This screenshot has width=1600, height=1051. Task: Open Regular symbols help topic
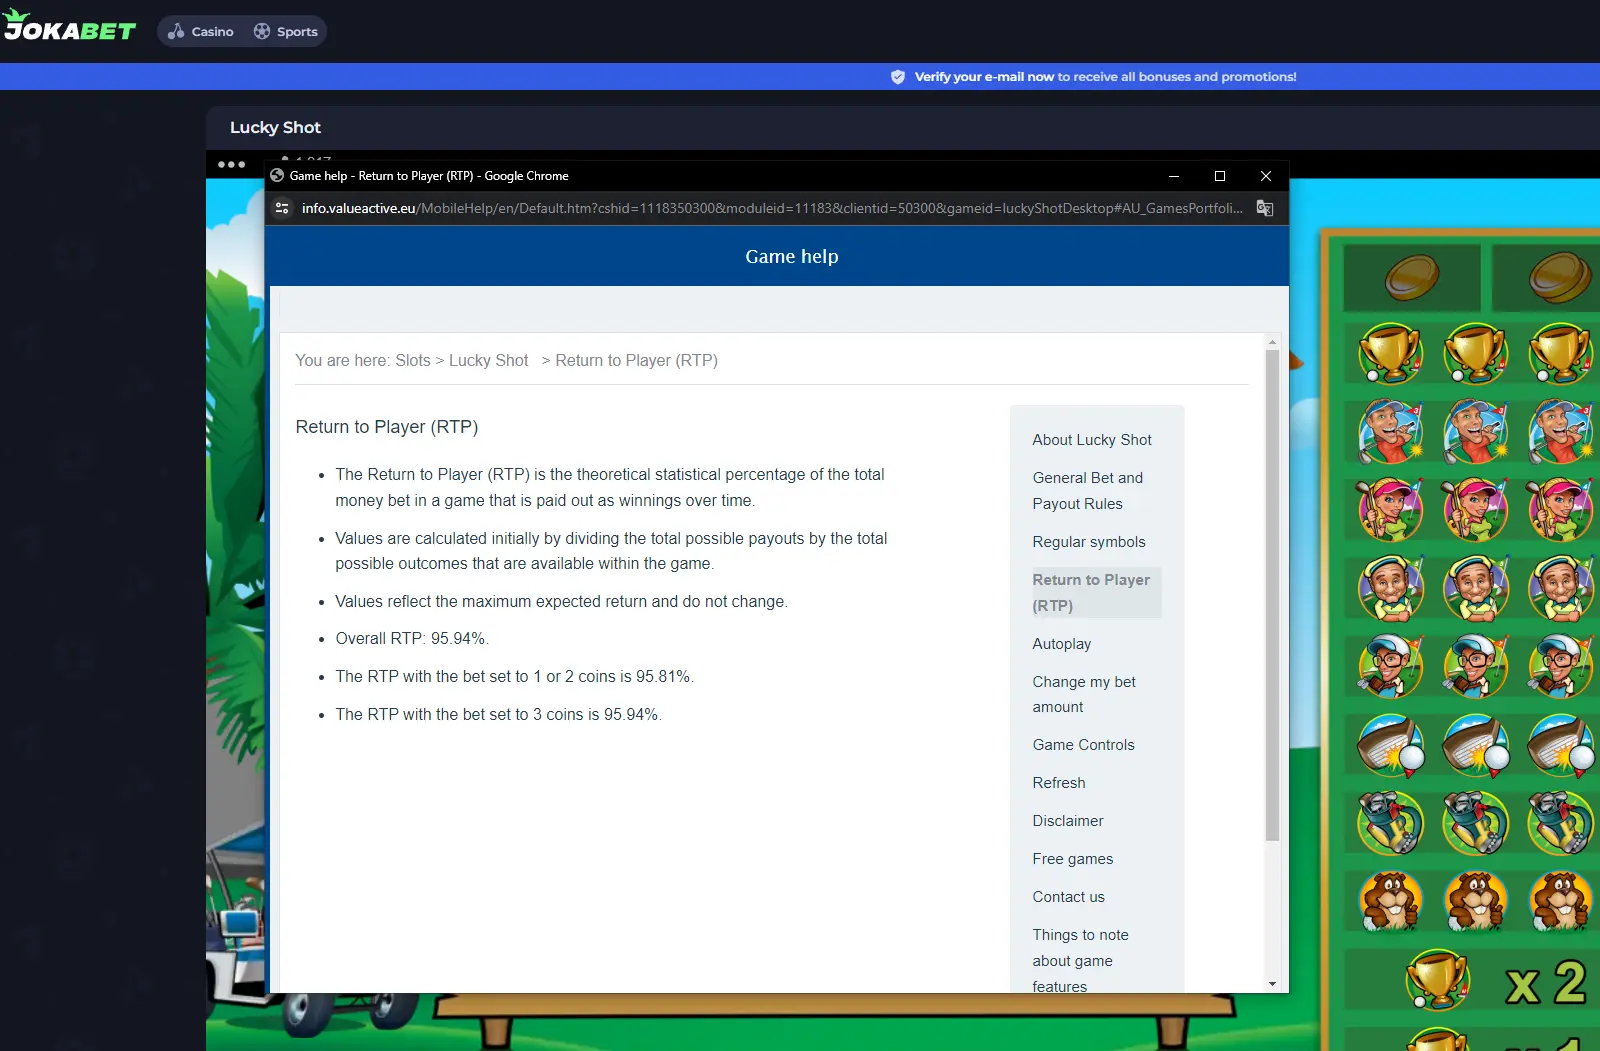[1089, 542]
